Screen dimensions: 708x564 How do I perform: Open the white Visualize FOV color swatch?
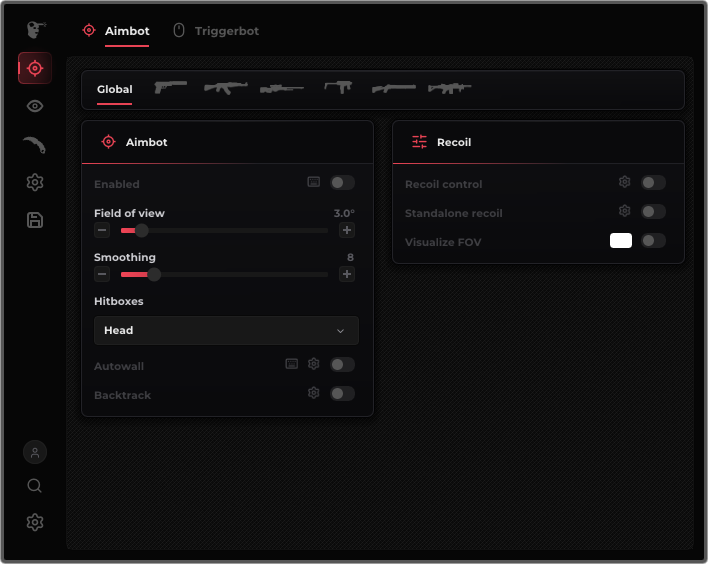point(621,241)
